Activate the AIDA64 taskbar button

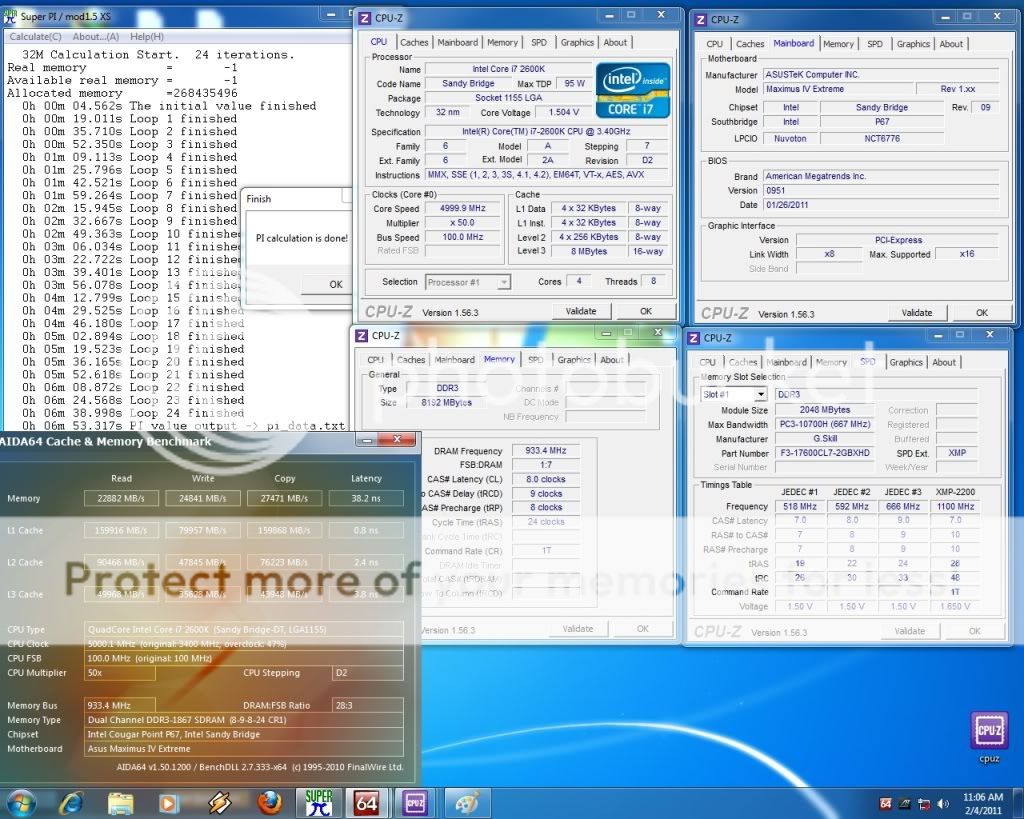[x=366, y=802]
